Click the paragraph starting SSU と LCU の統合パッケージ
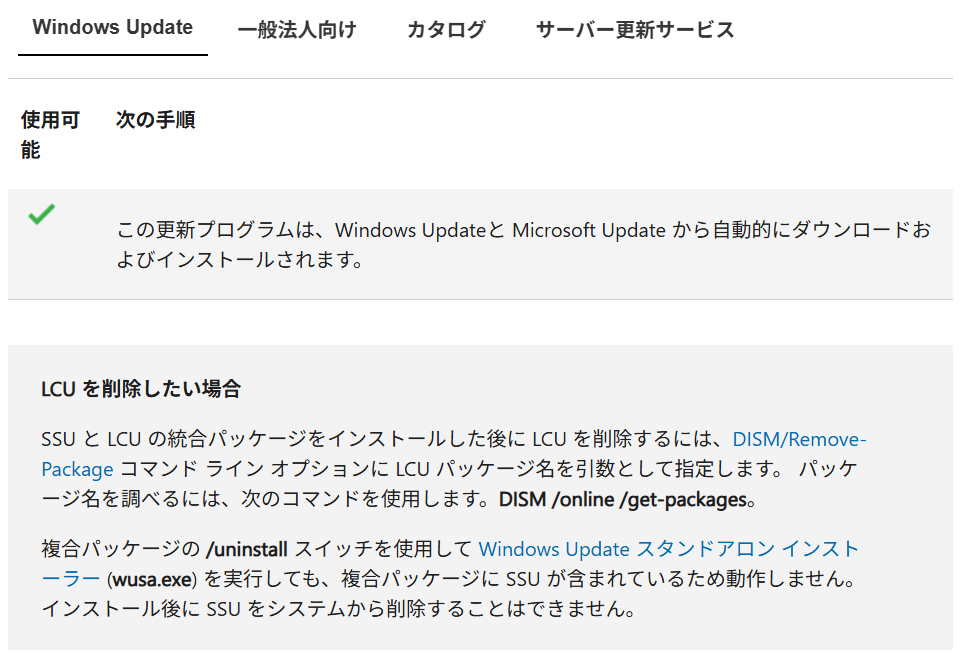Screen dimensions: 963x663 click(454, 470)
